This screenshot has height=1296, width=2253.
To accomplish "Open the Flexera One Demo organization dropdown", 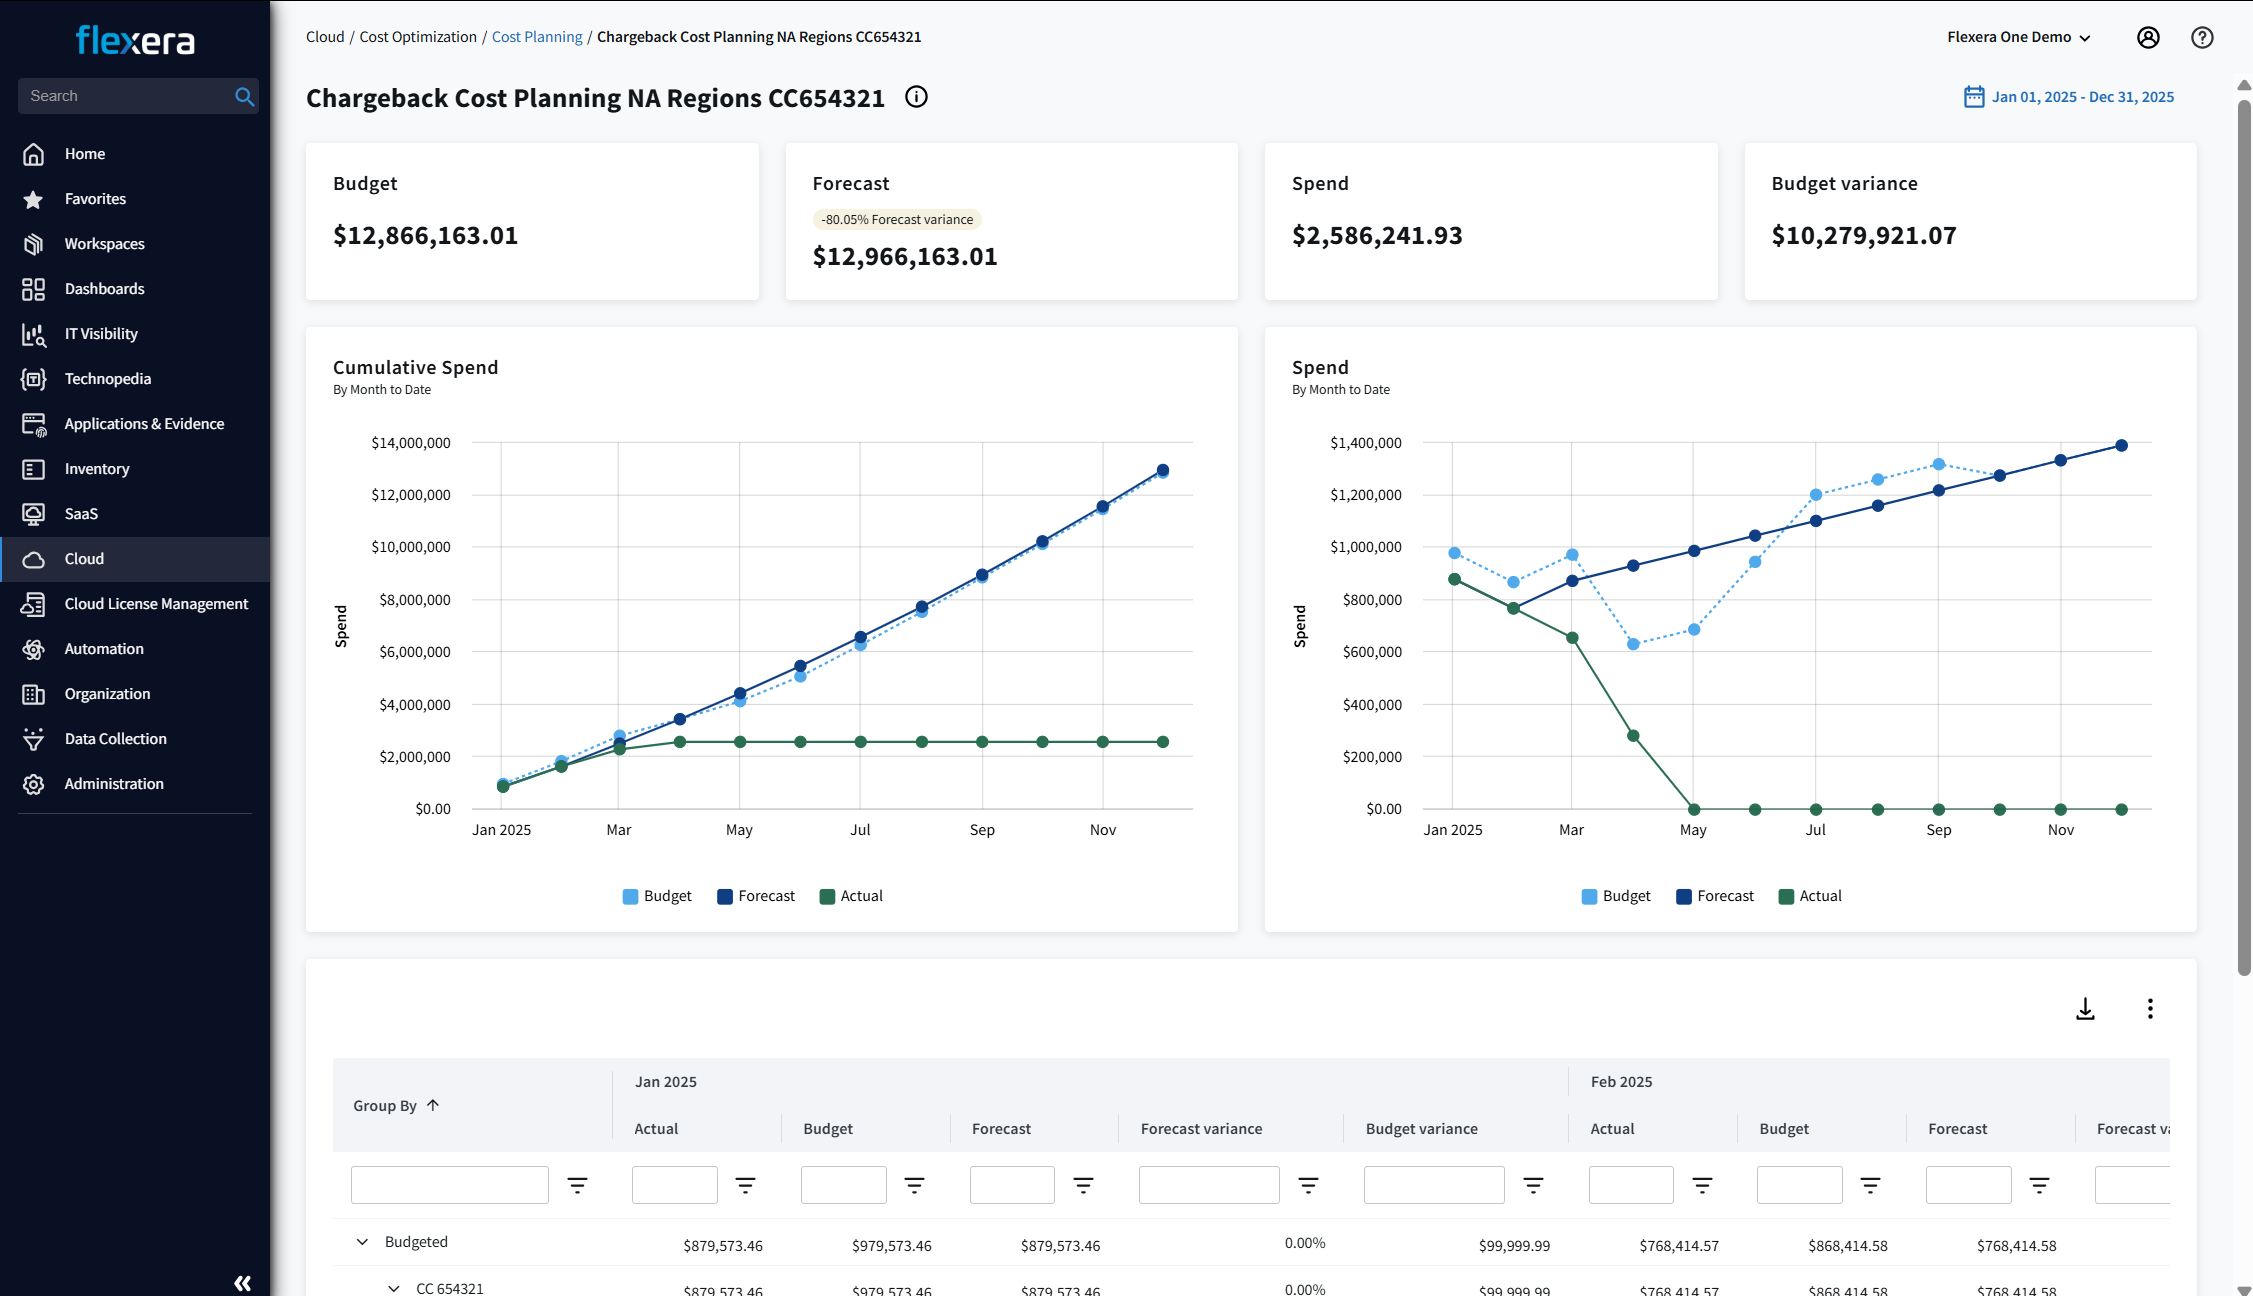I will (x=2018, y=37).
